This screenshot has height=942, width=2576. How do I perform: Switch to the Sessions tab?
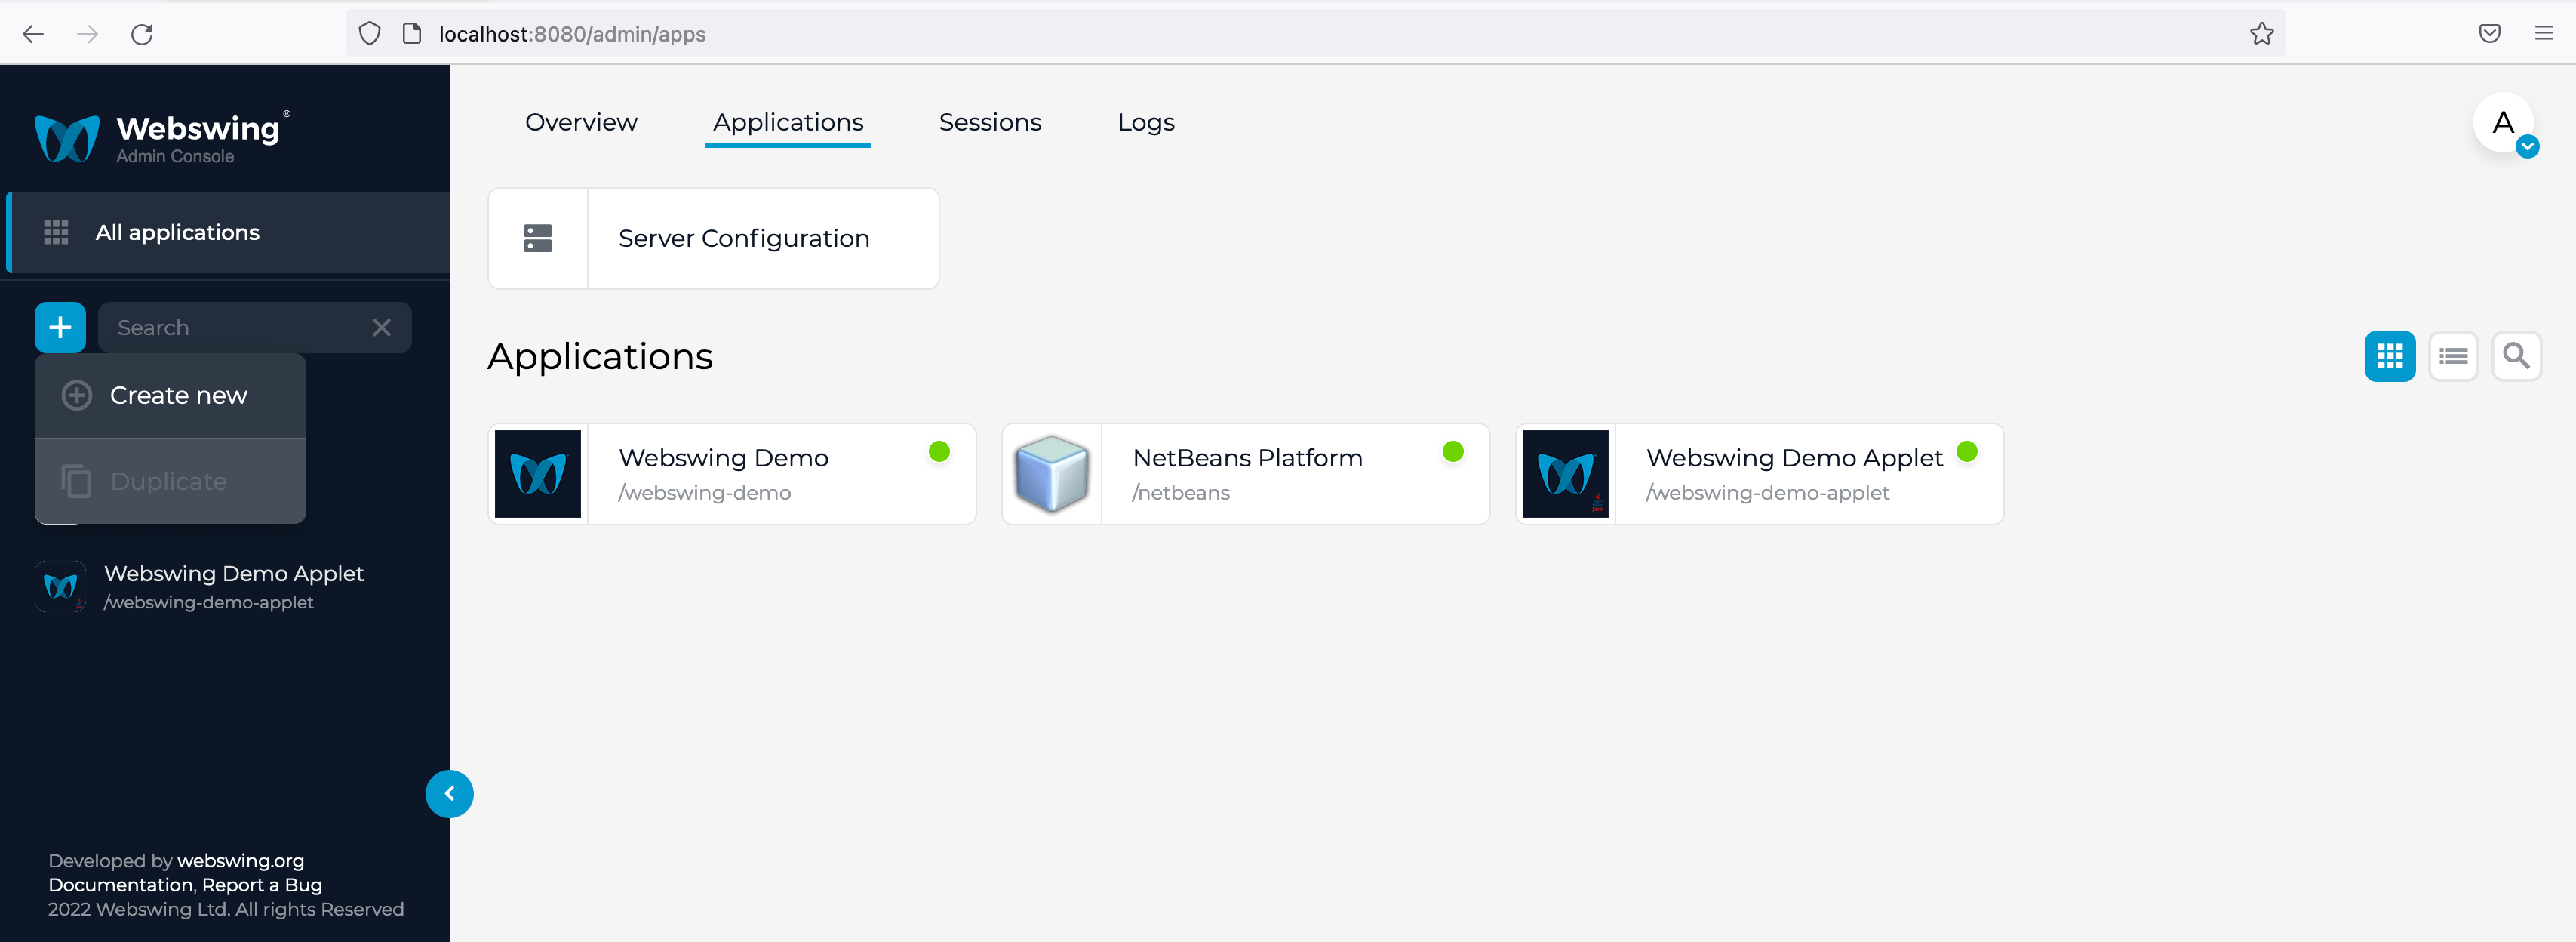pyautogui.click(x=989, y=122)
